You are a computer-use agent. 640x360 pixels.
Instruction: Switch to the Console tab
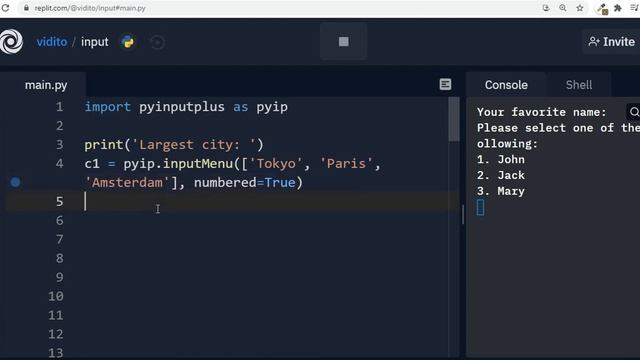[506, 85]
